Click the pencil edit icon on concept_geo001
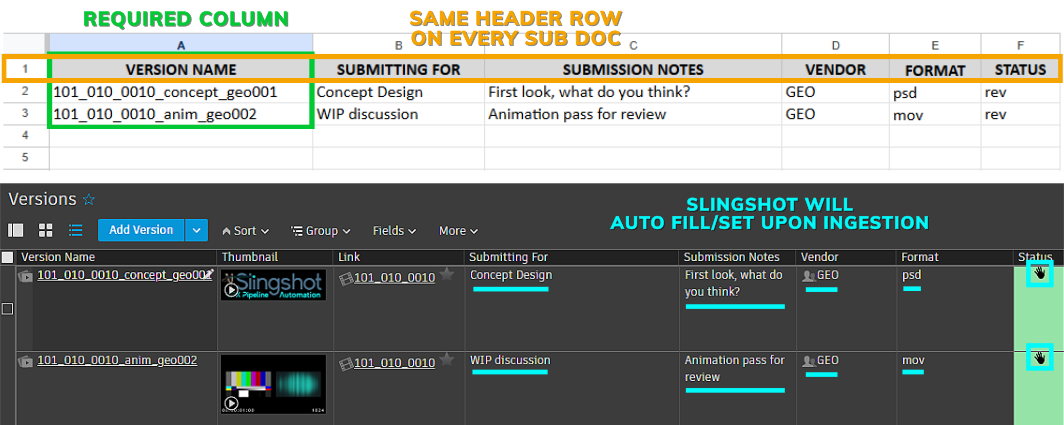 208,274
